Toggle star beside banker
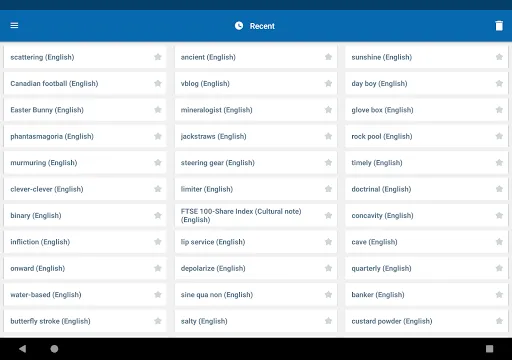 [x=499, y=295]
